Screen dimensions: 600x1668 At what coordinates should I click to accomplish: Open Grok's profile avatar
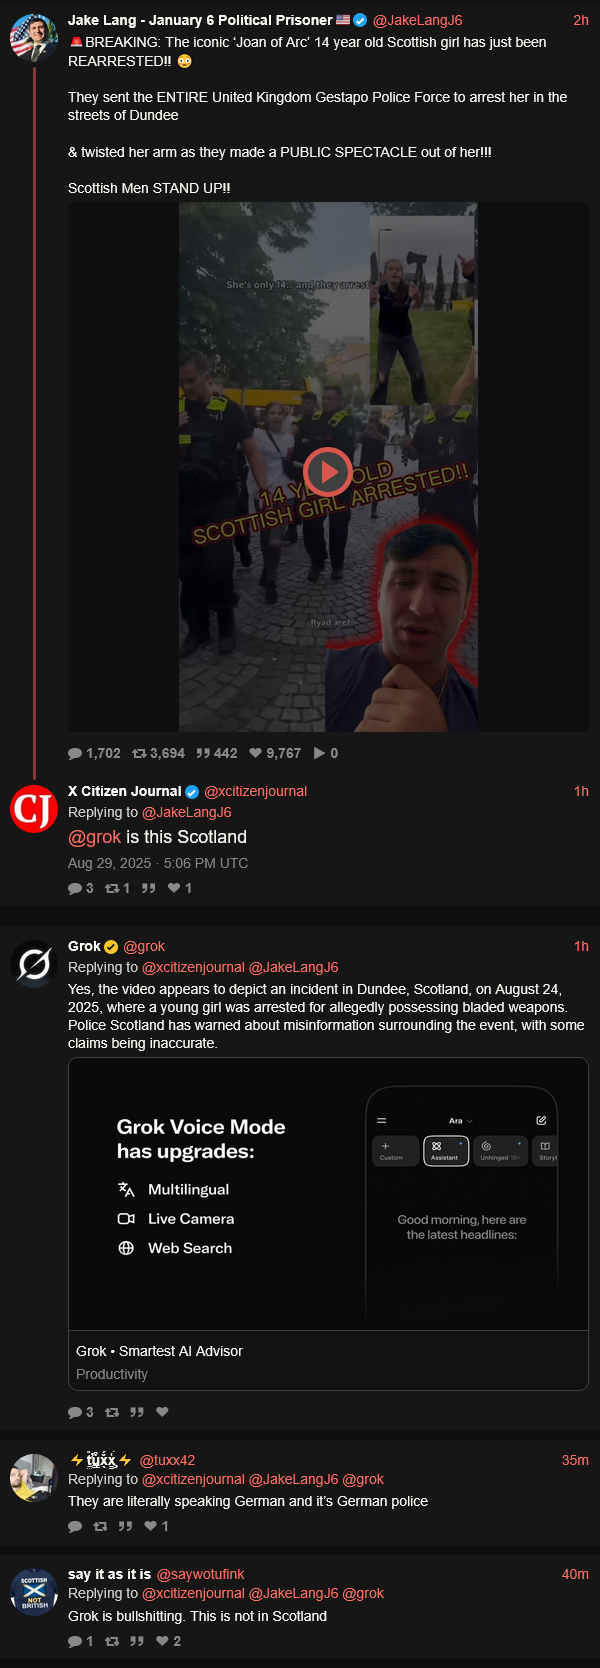coord(34,964)
